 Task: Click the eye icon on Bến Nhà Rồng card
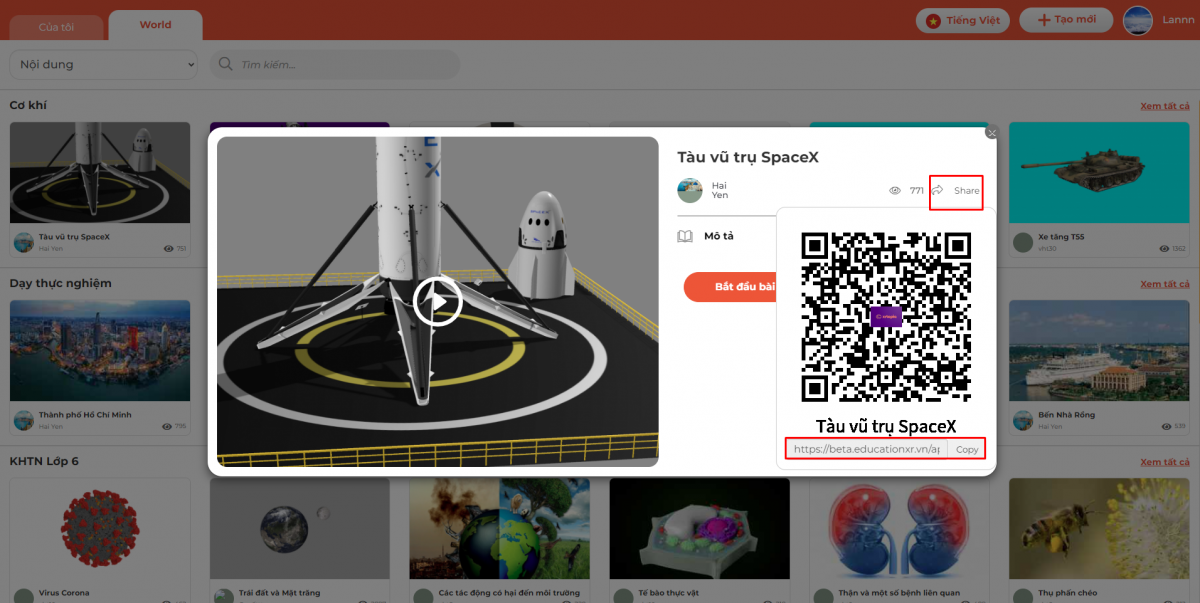(1165, 426)
